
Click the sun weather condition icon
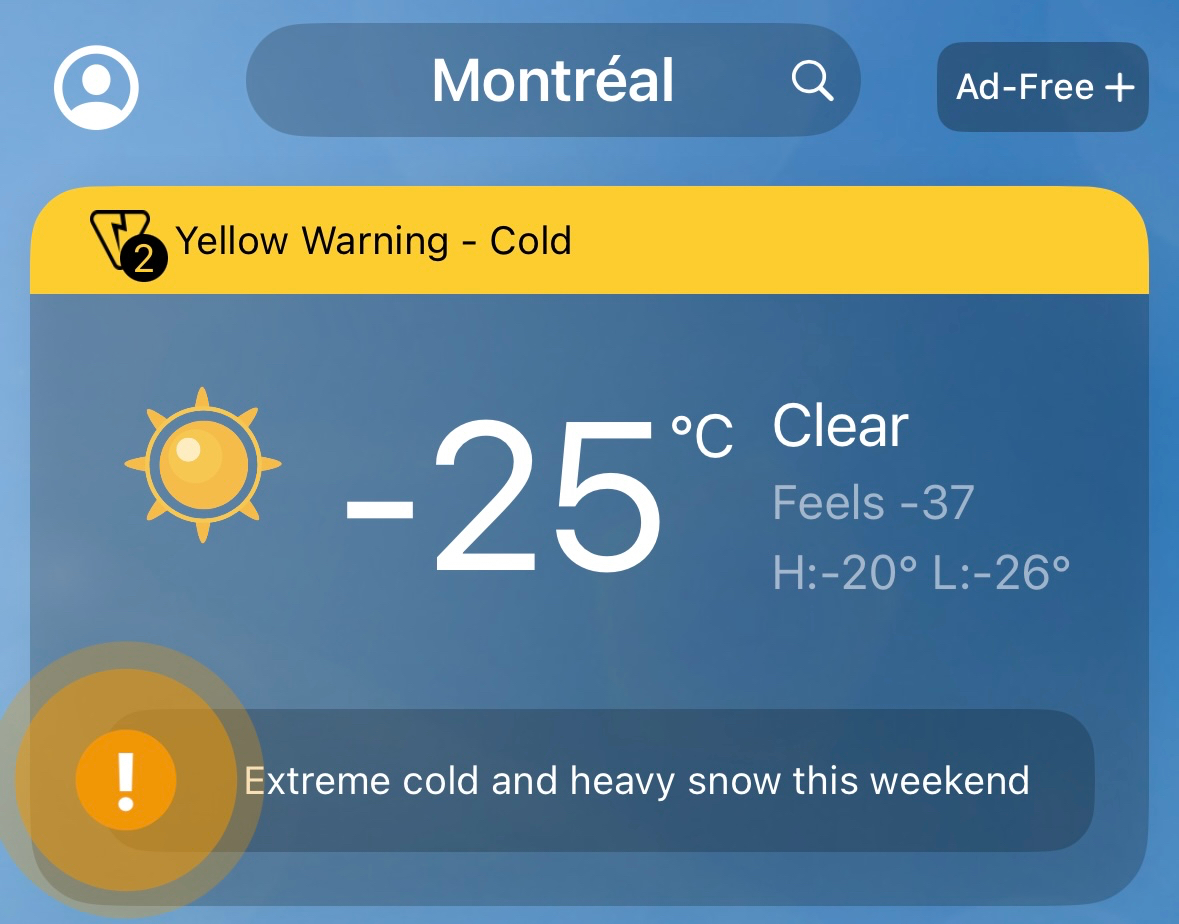coord(203,465)
